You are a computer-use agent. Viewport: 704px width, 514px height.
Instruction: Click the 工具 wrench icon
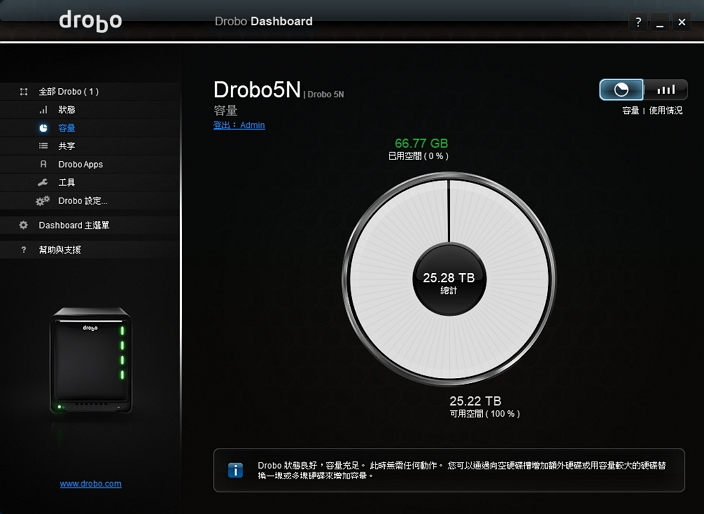tap(43, 182)
